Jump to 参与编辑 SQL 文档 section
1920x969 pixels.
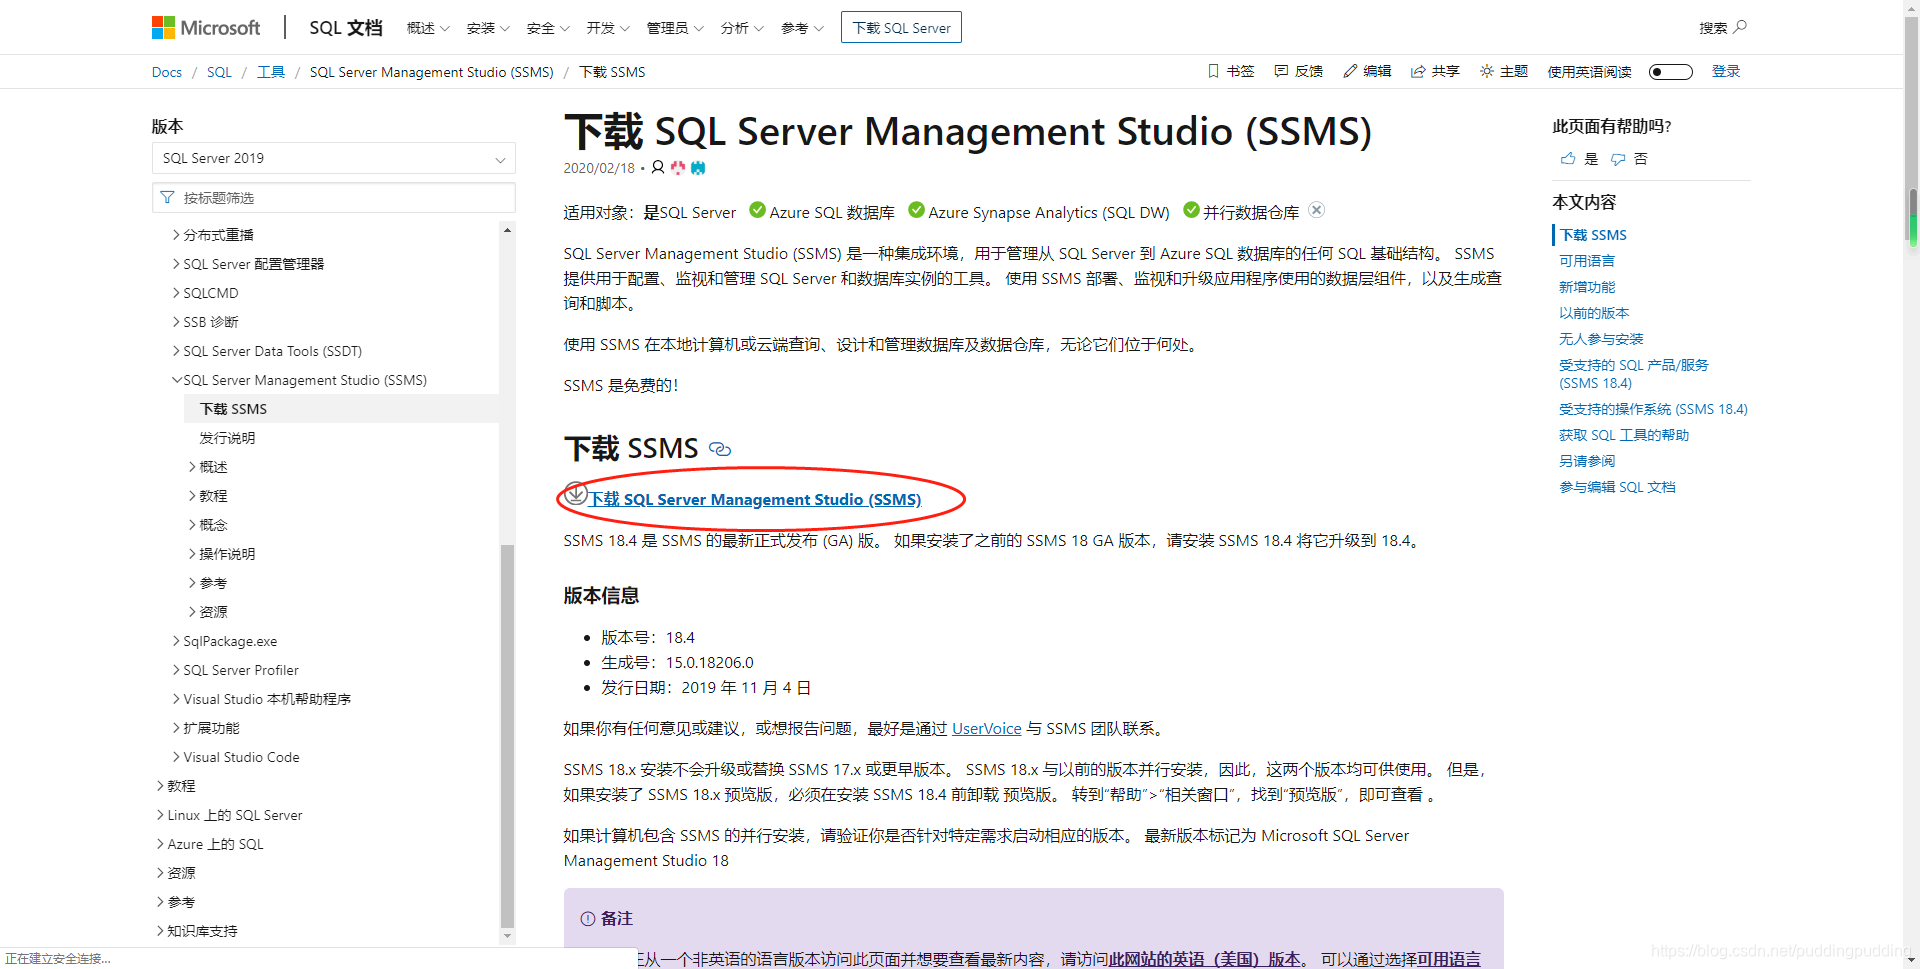coord(1617,487)
